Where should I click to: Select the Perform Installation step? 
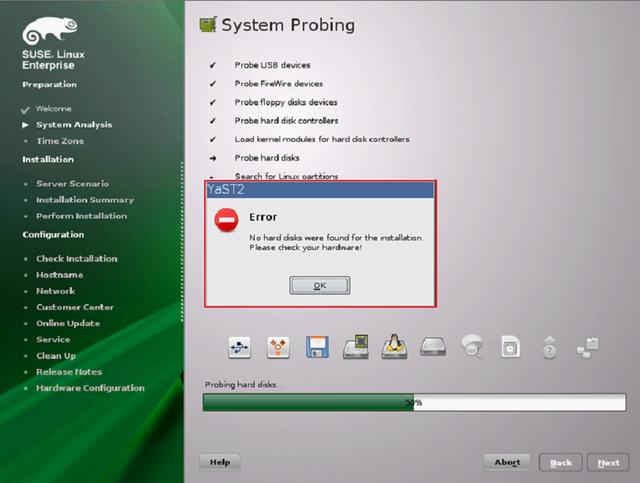(81, 216)
